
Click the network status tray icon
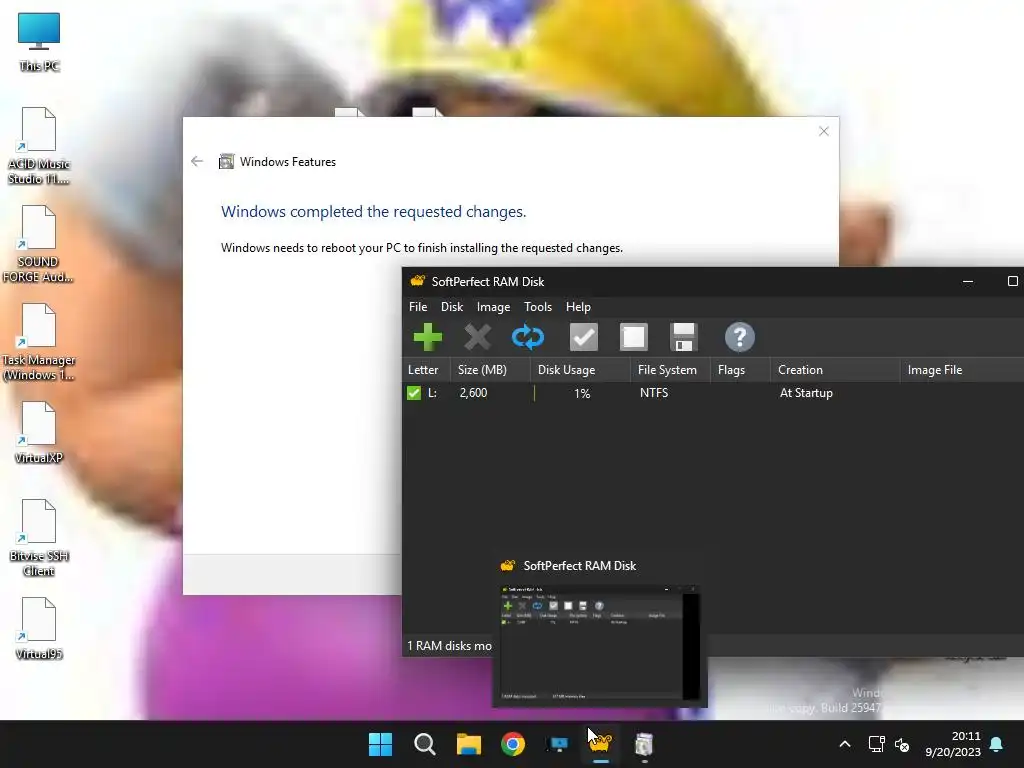pos(876,744)
